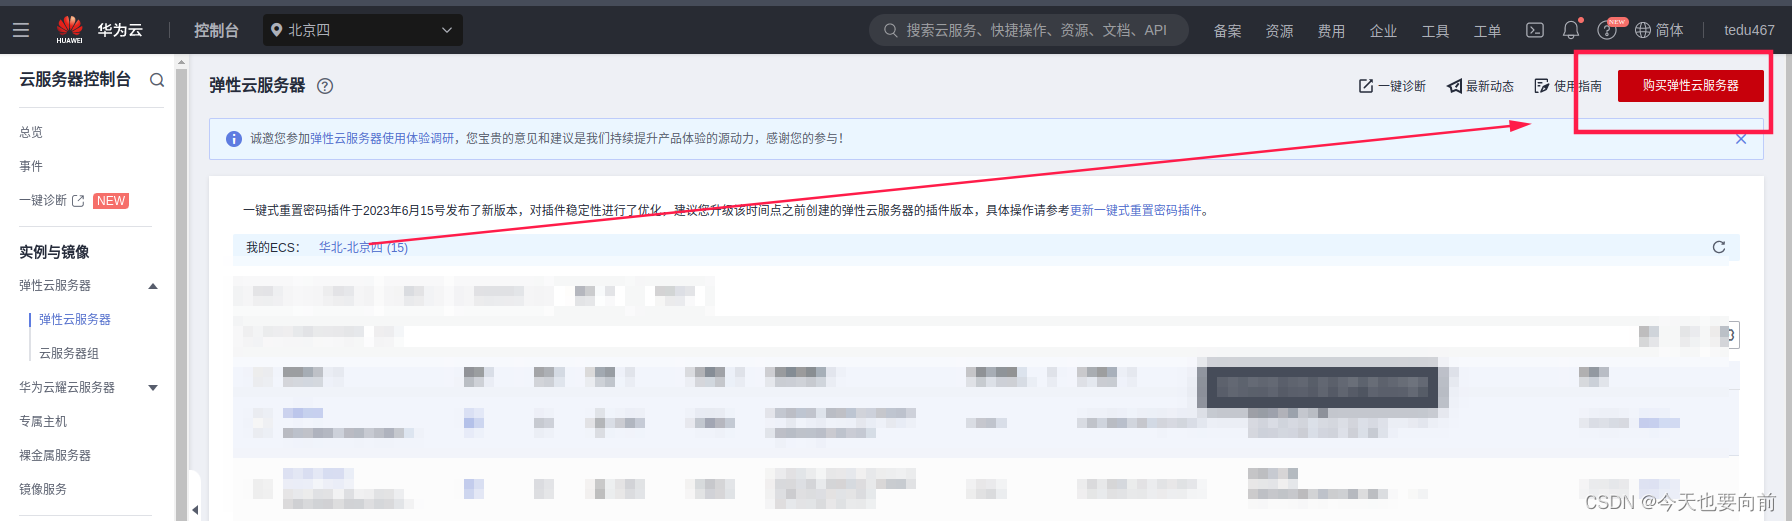Click 一键诊断 at the page top right
1792x521 pixels.
pos(1392,86)
